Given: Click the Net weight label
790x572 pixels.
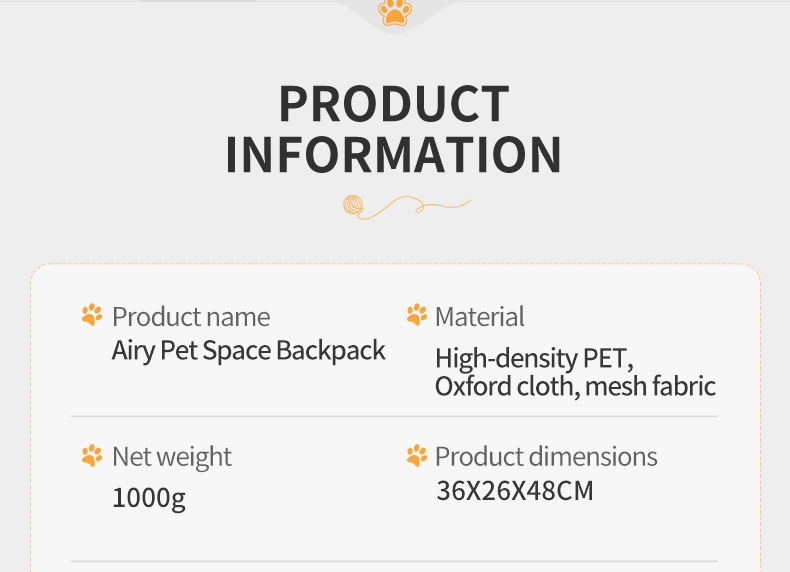Looking at the screenshot, I should pos(171,457).
